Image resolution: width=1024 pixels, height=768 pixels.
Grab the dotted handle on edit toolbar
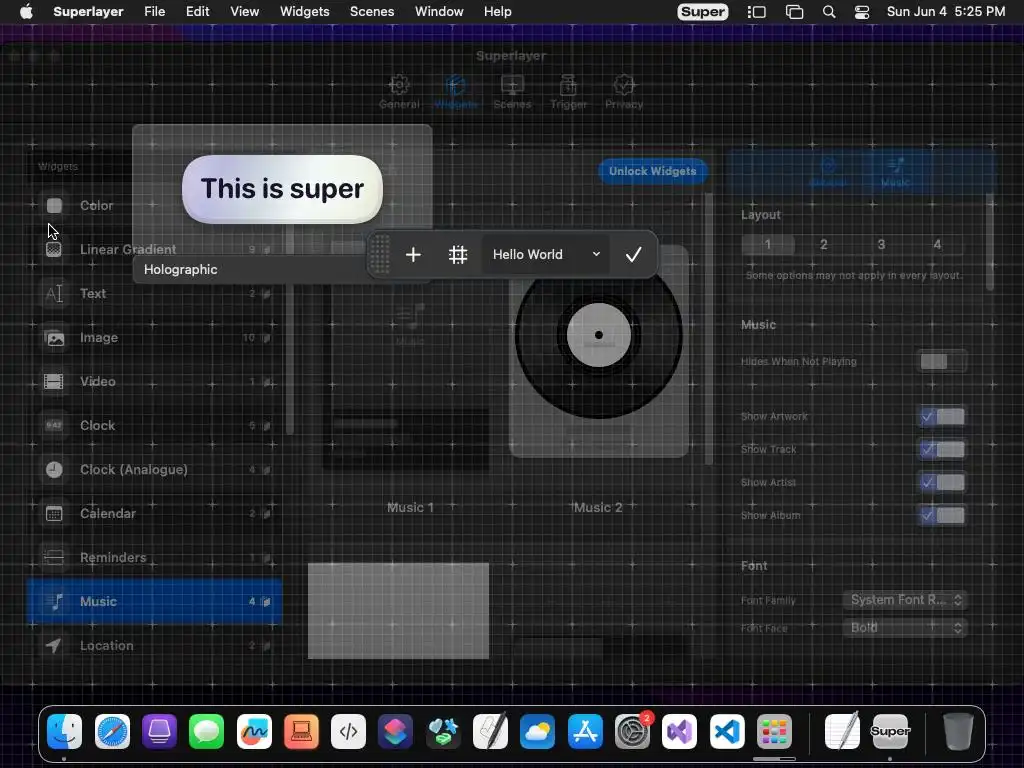[x=379, y=255]
